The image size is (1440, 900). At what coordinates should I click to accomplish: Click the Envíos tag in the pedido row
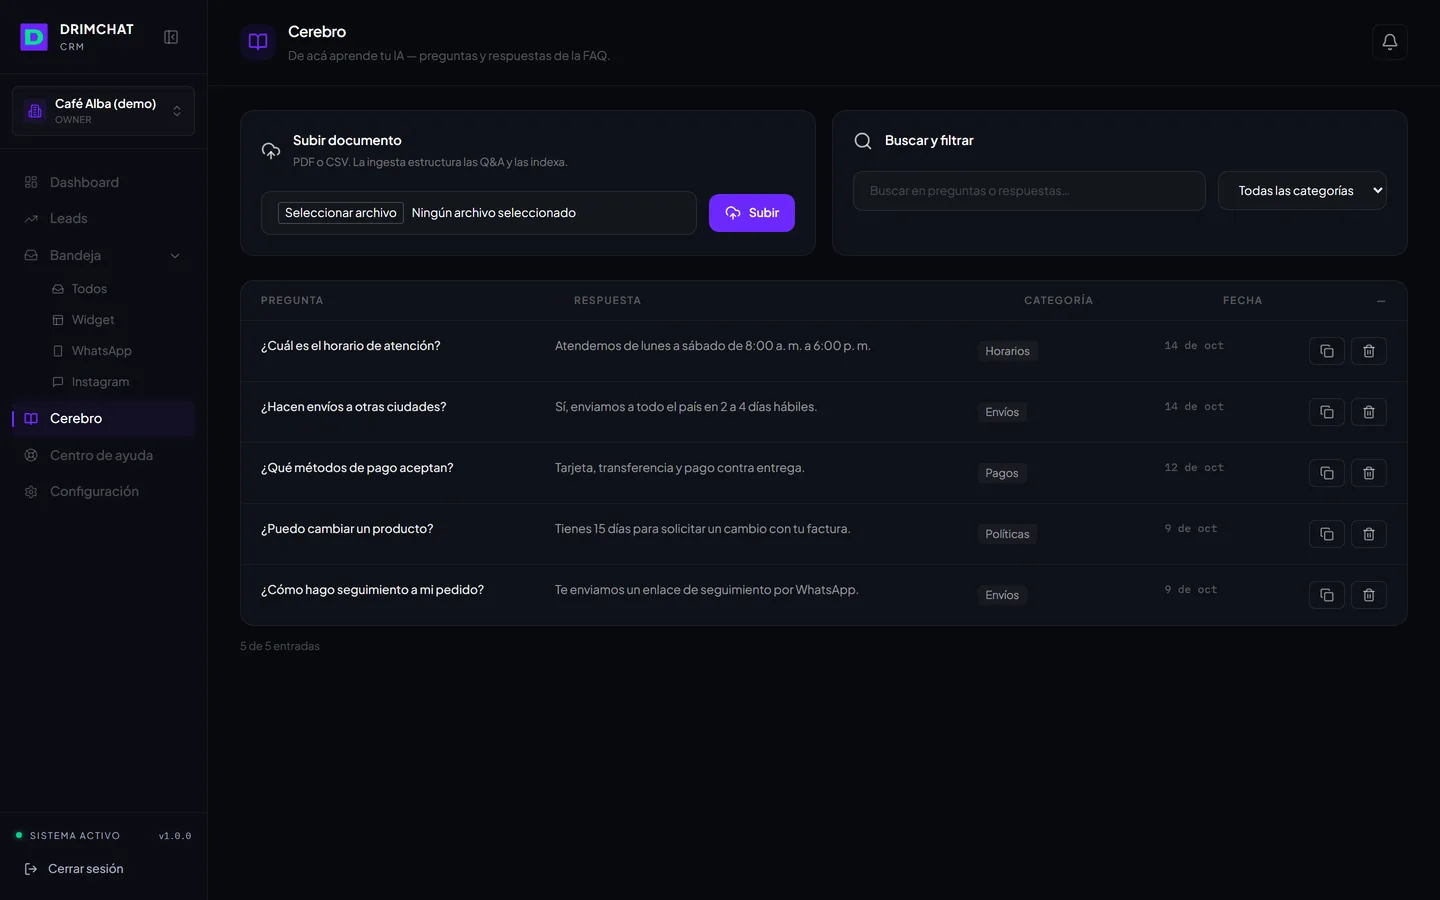pyautogui.click(x=1002, y=595)
